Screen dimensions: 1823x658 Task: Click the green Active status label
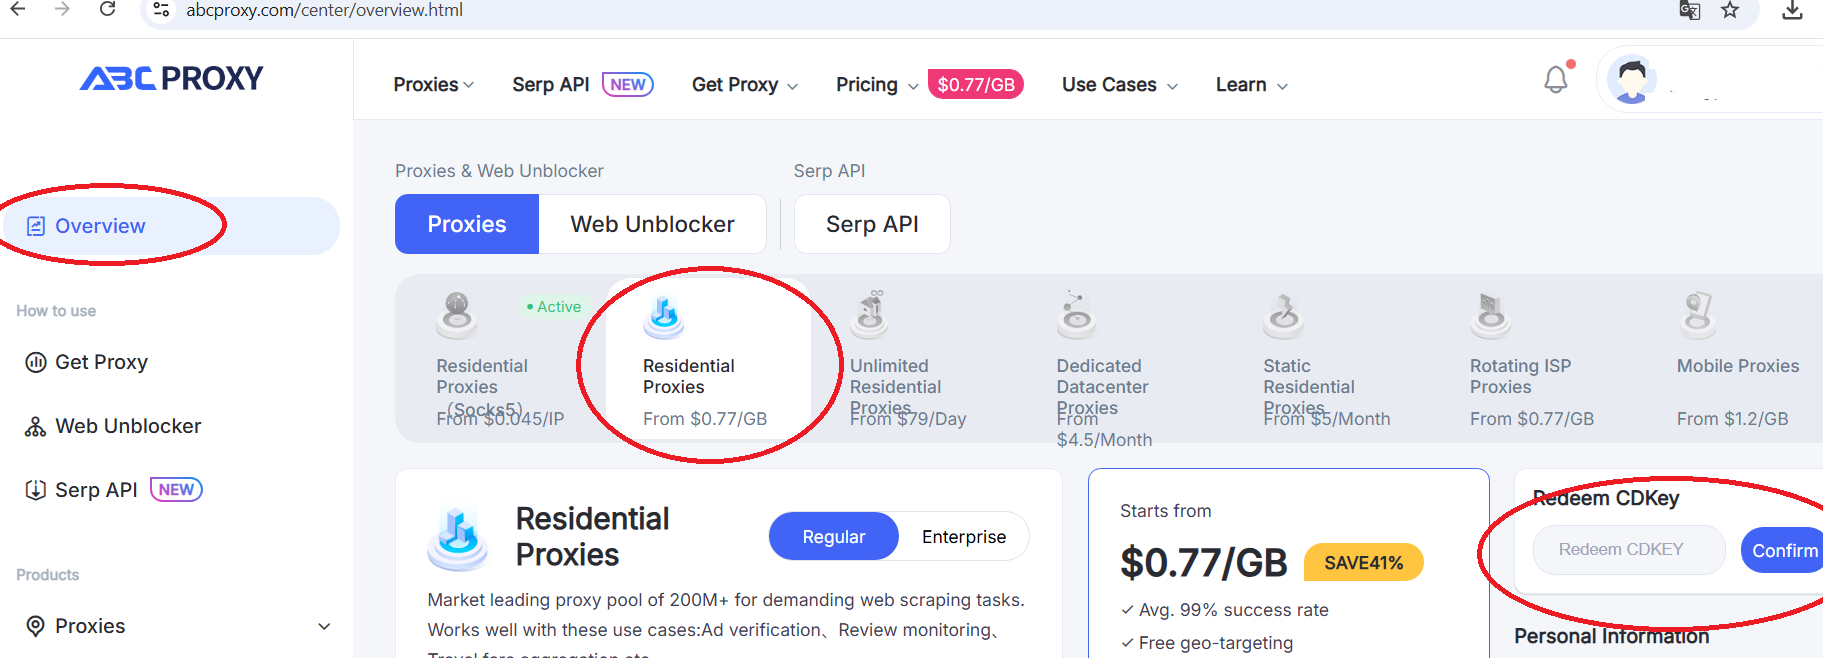(x=554, y=307)
